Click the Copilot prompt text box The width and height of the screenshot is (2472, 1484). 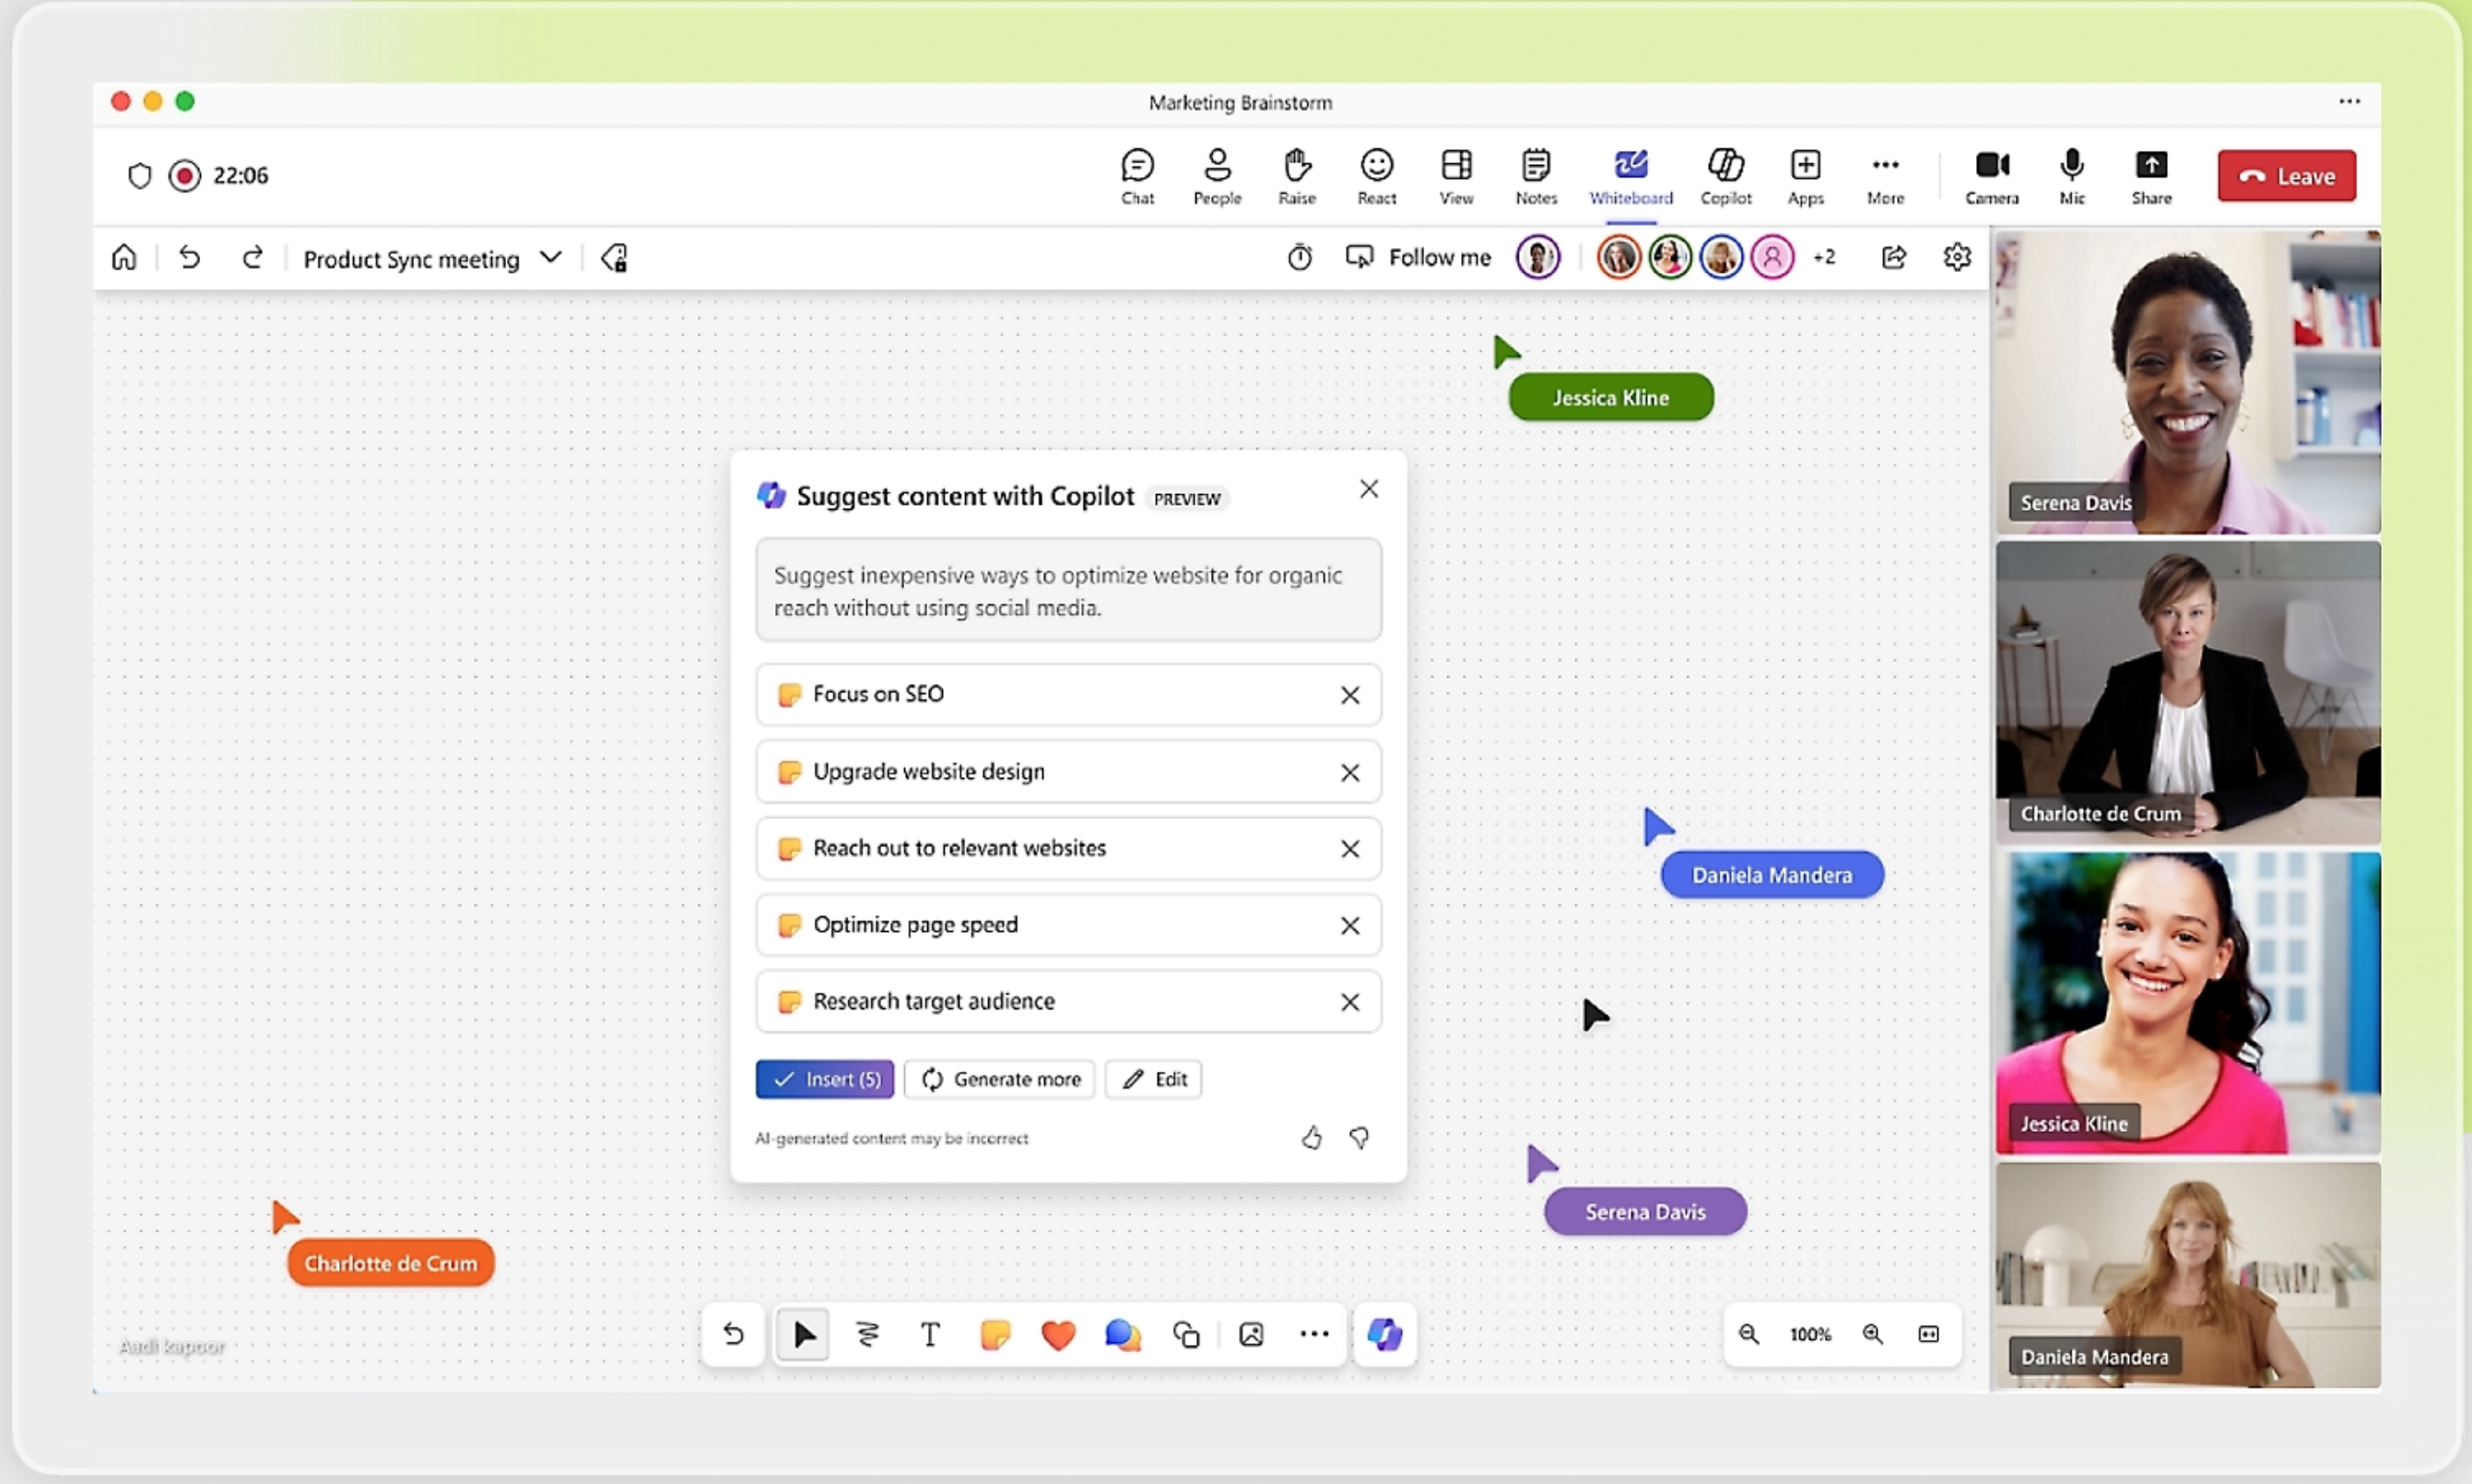(x=1068, y=590)
